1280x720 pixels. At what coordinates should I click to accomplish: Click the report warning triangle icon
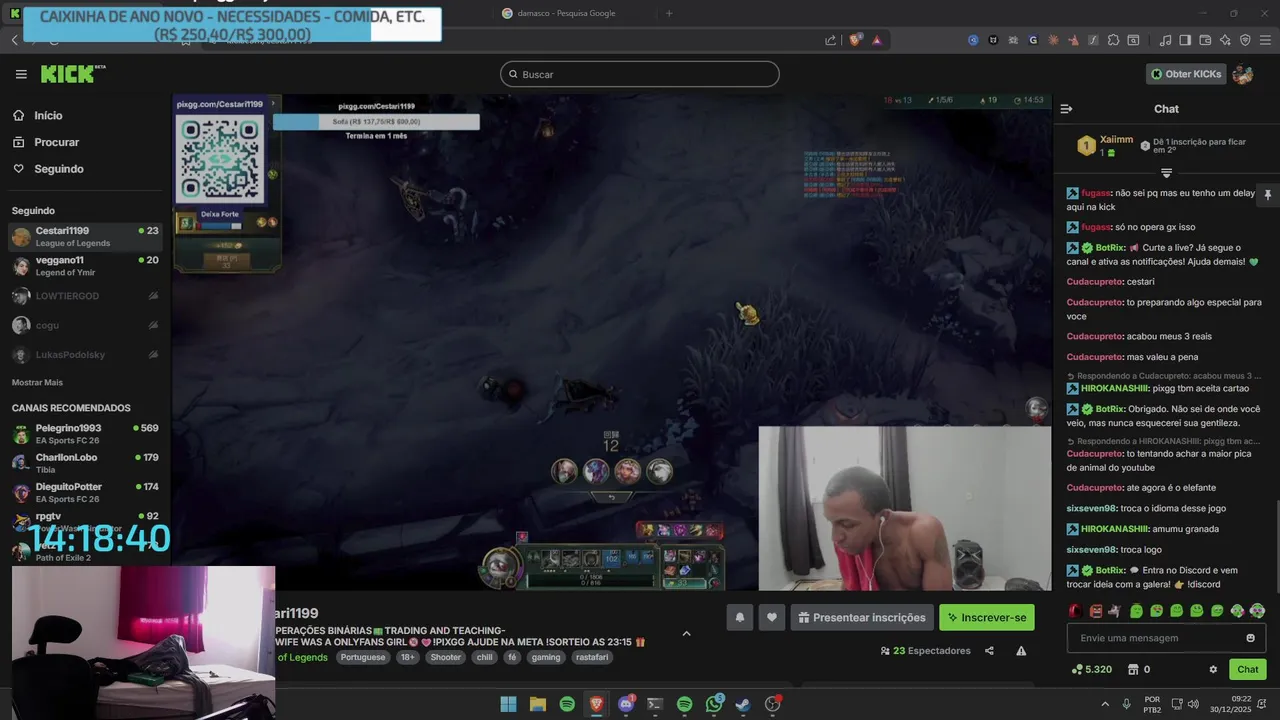point(1021,651)
